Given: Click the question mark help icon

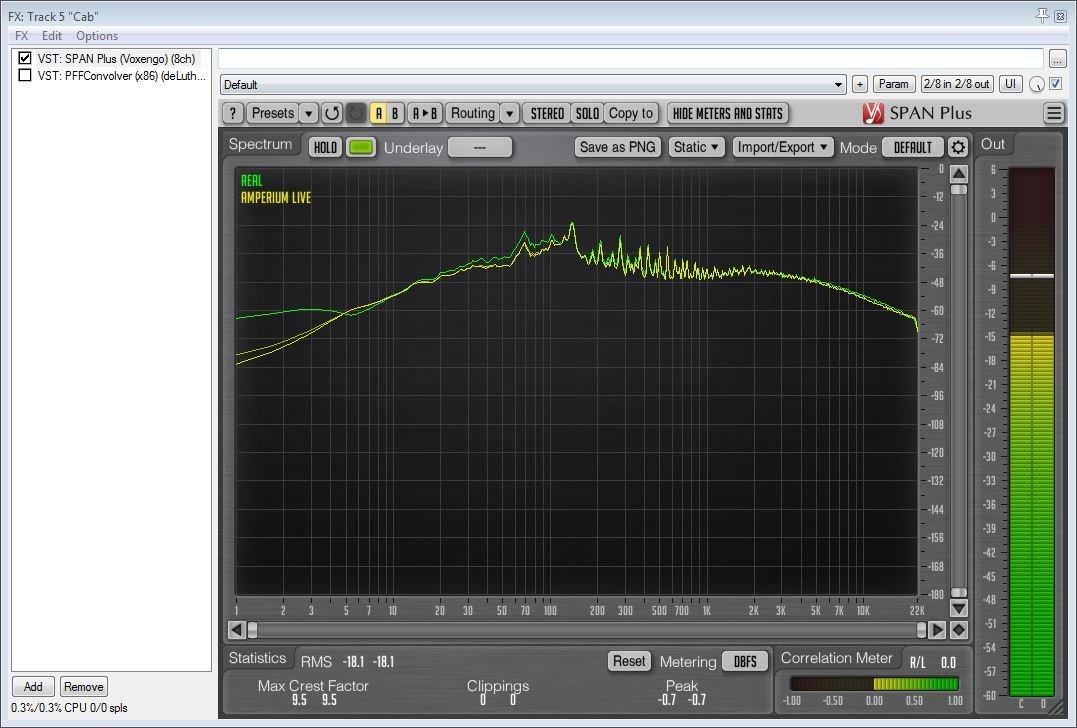Looking at the screenshot, I should [232, 113].
